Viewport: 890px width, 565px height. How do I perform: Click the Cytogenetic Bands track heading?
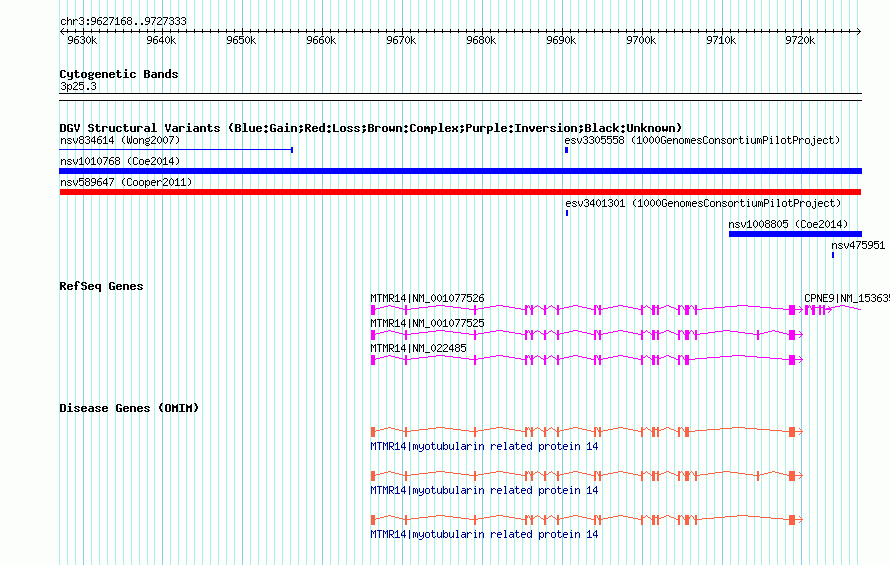[x=119, y=74]
